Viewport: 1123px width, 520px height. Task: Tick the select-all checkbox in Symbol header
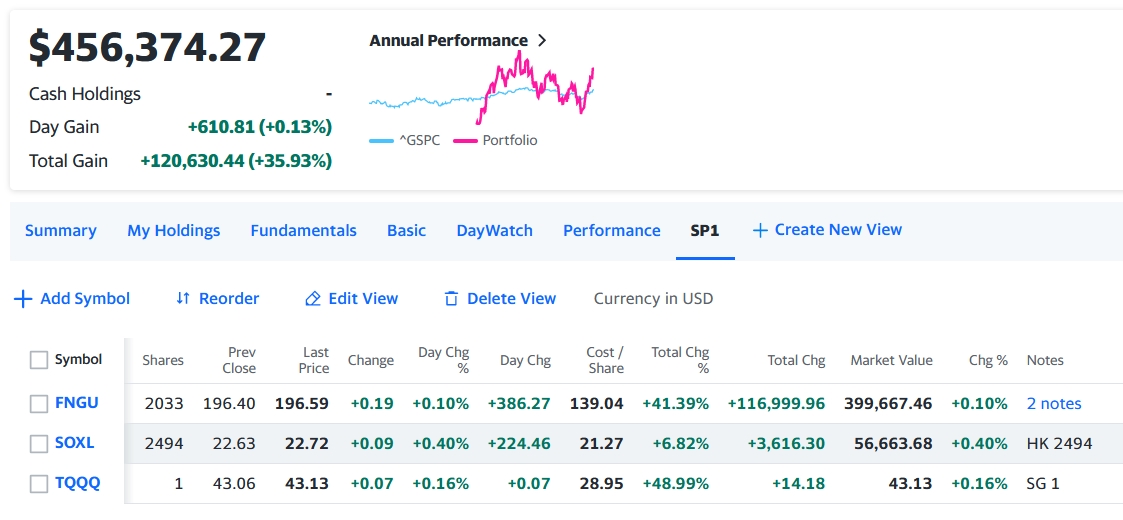click(39, 360)
